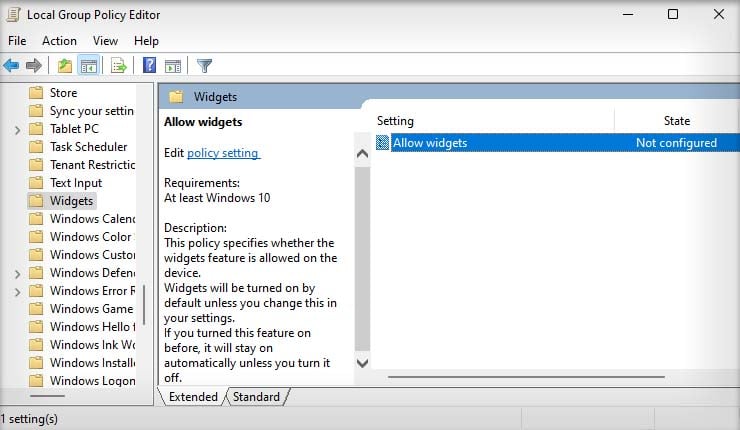Screen dimensions: 740x430
Task: Click the Back arrow toolbar icon
Action: (x=11, y=66)
